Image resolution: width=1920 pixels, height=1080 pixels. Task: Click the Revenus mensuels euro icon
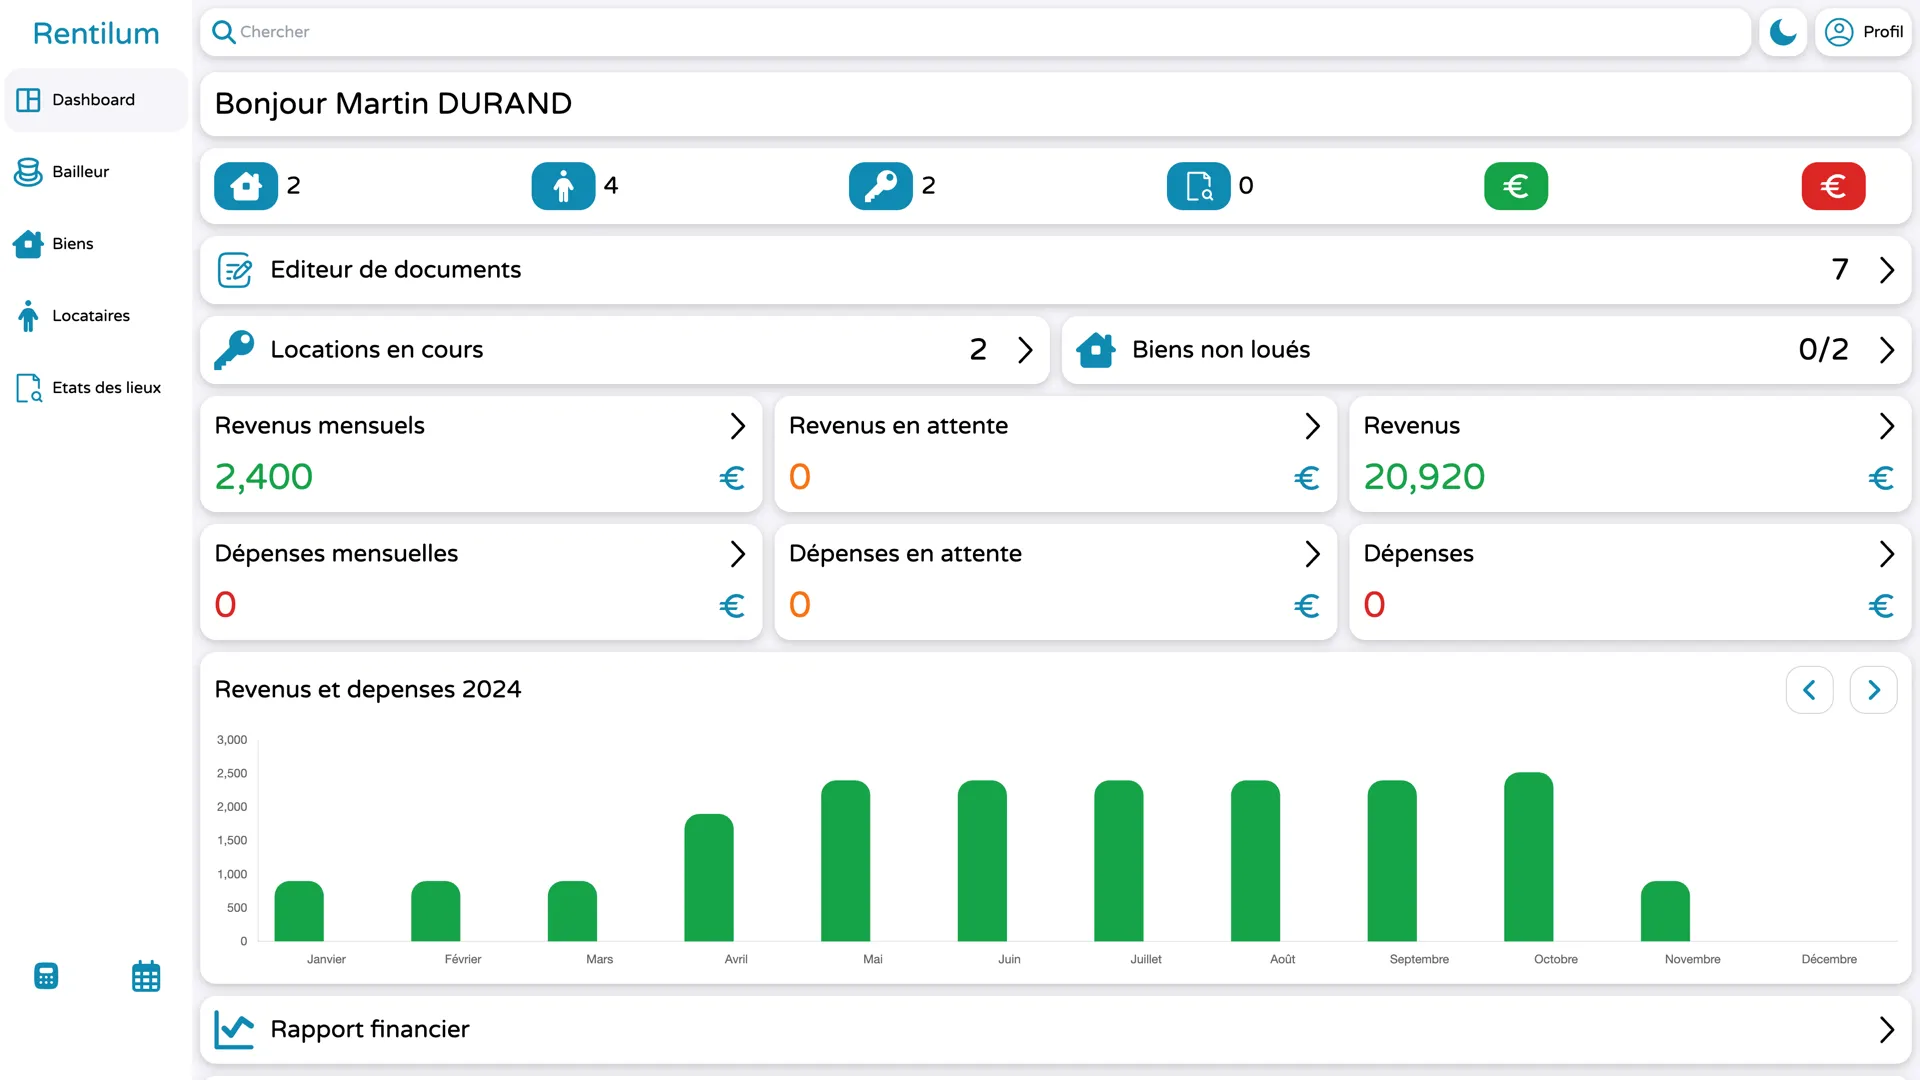click(732, 478)
